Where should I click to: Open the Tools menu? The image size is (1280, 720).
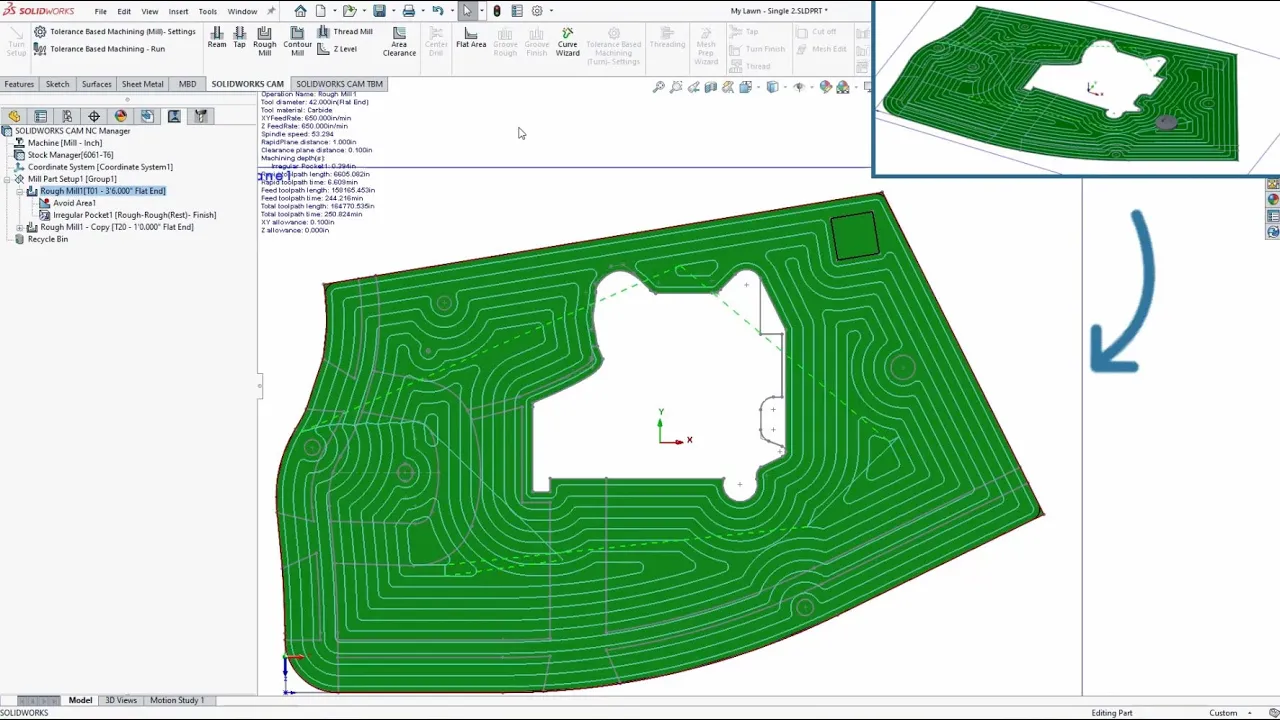[x=207, y=11]
